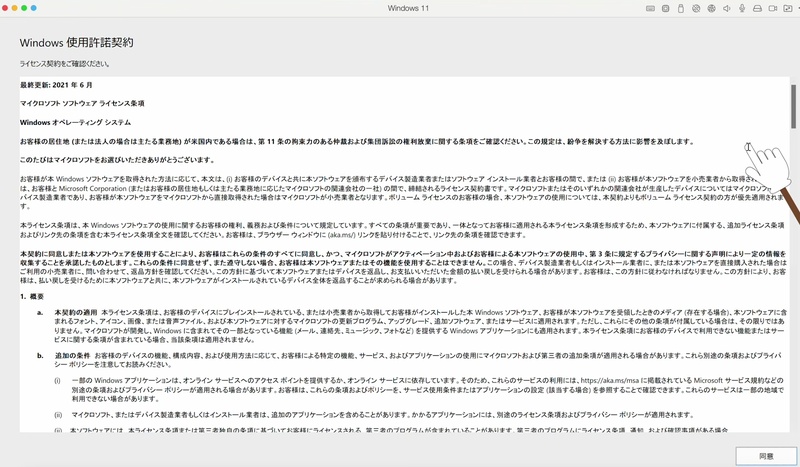Click the CPU chip status icon
800x467 pixels.
pyautogui.click(x=665, y=8)
